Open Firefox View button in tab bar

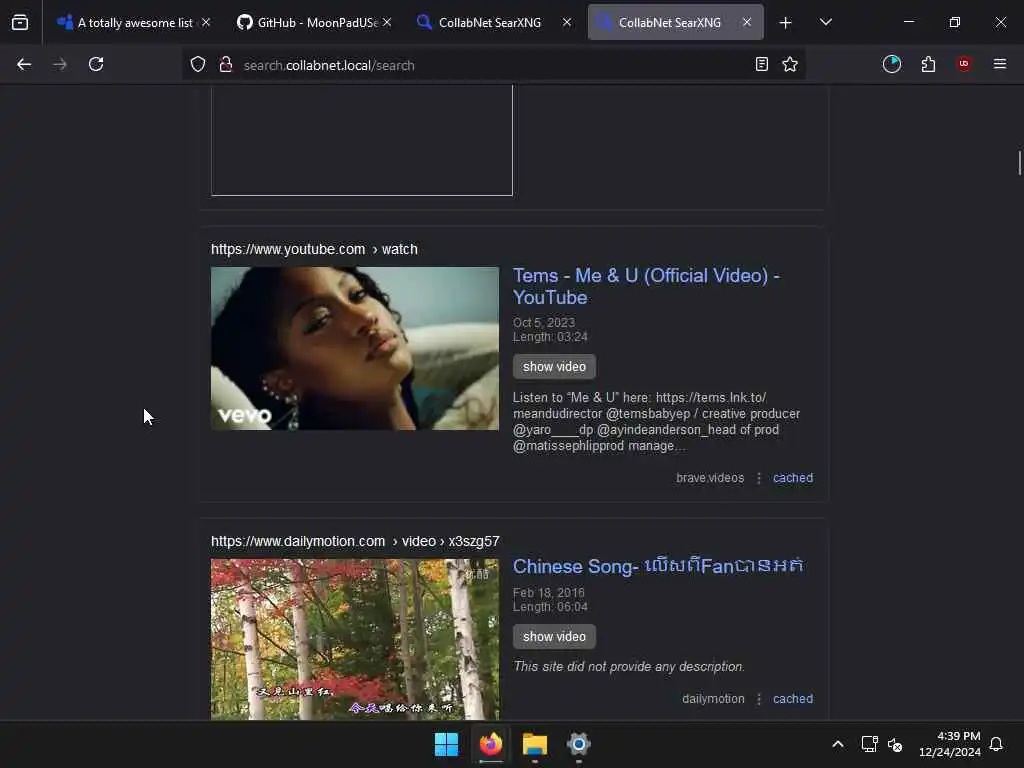20,22
